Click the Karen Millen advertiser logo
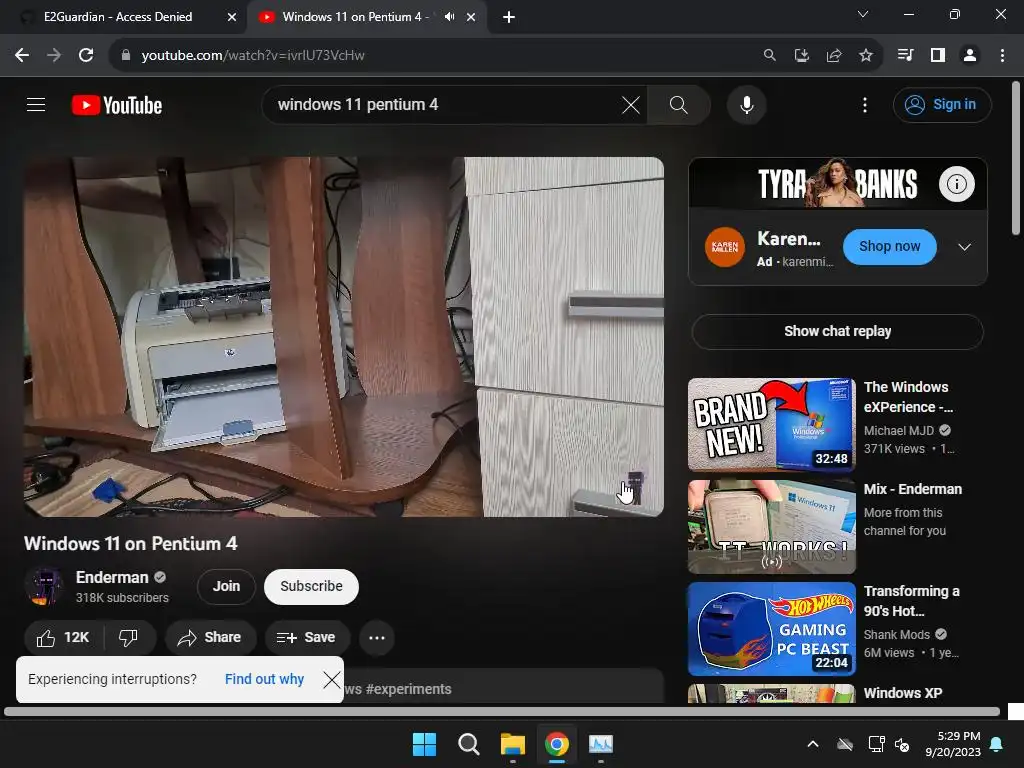Screen dimensions: 1024x768 click(725, 247)
